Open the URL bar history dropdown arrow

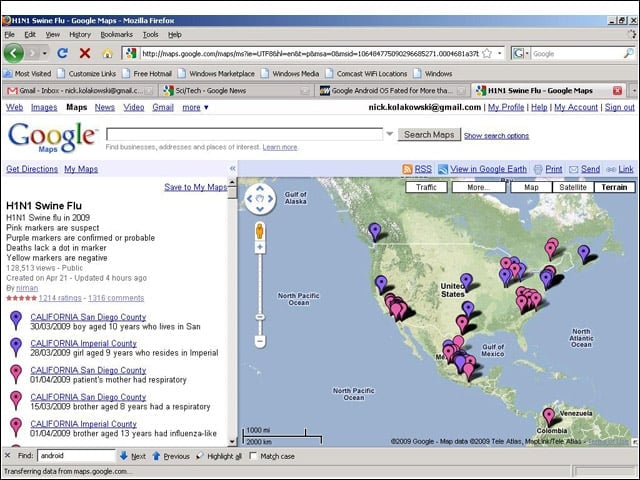(x=500, y=53)
